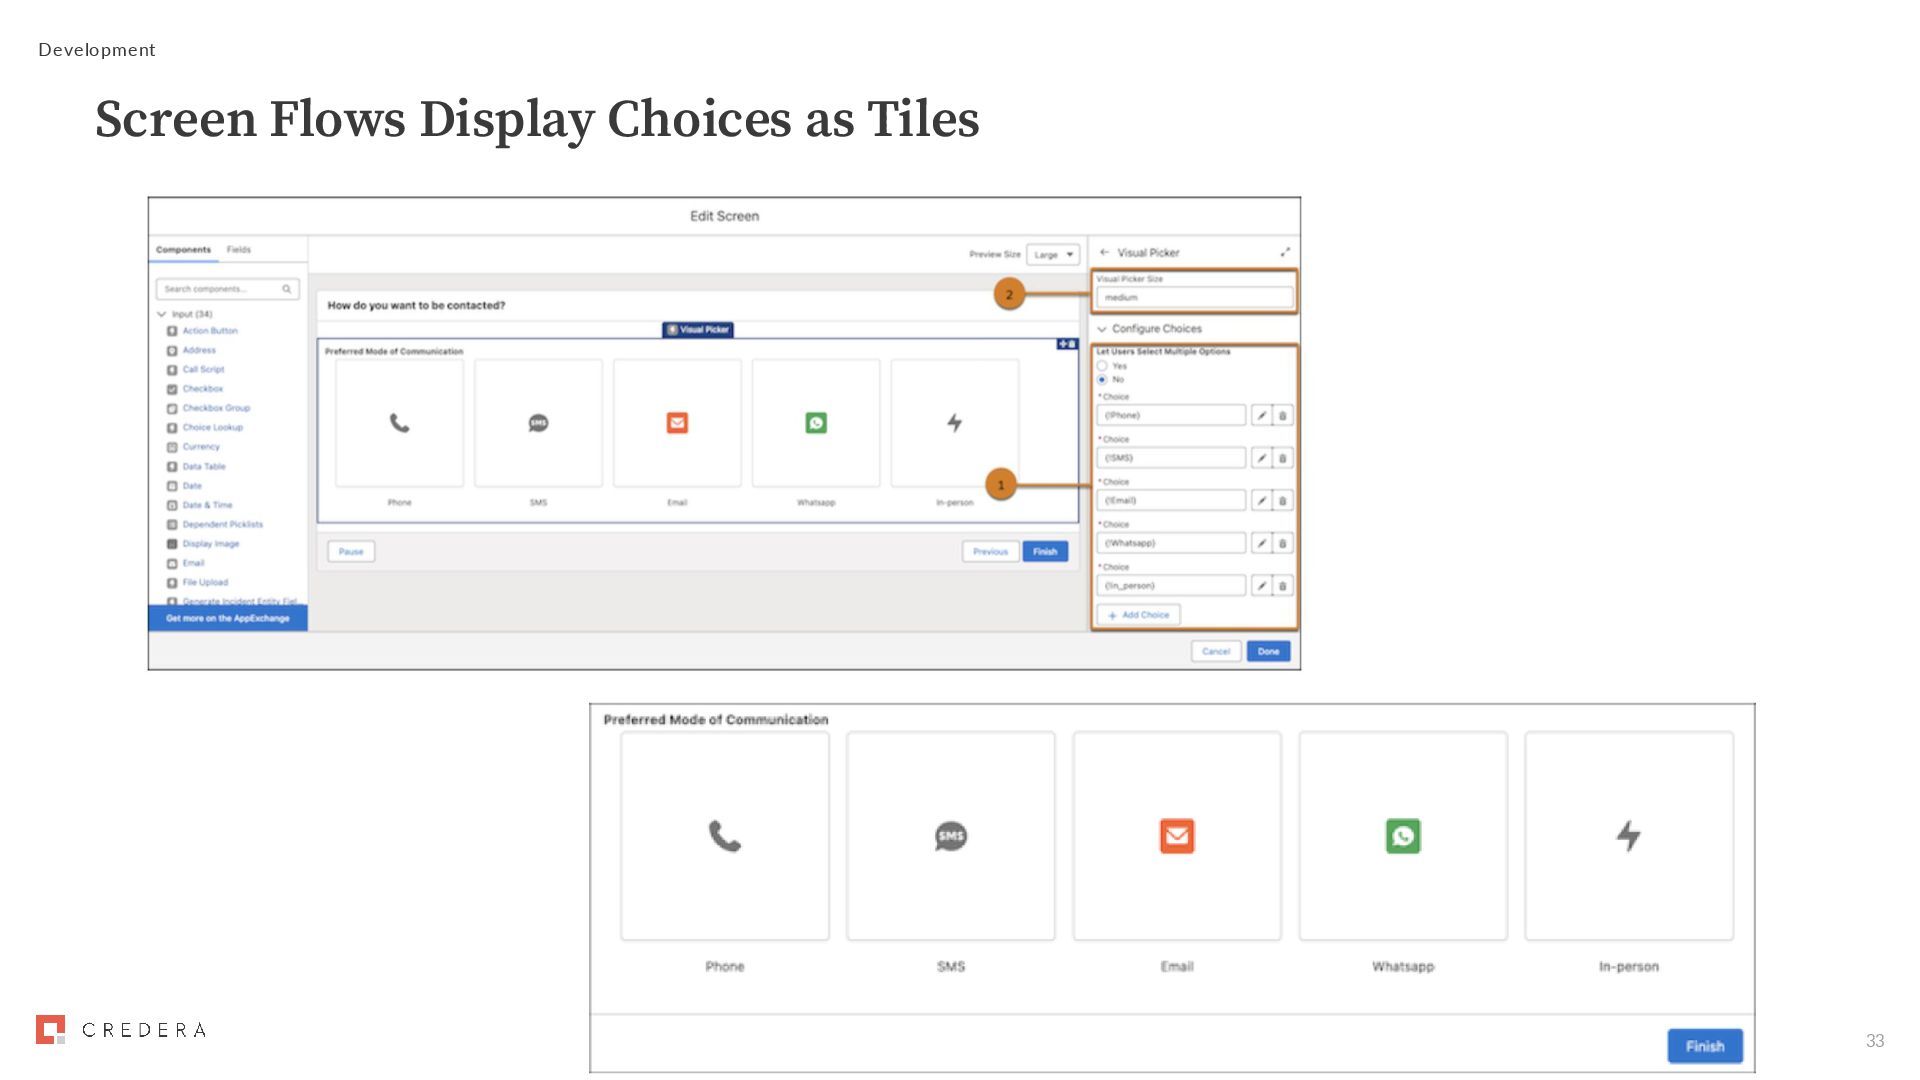This screenshot has width=1920, height=1080.
Task: Click the Checkbox component in list
Action: tap(202, 389)
